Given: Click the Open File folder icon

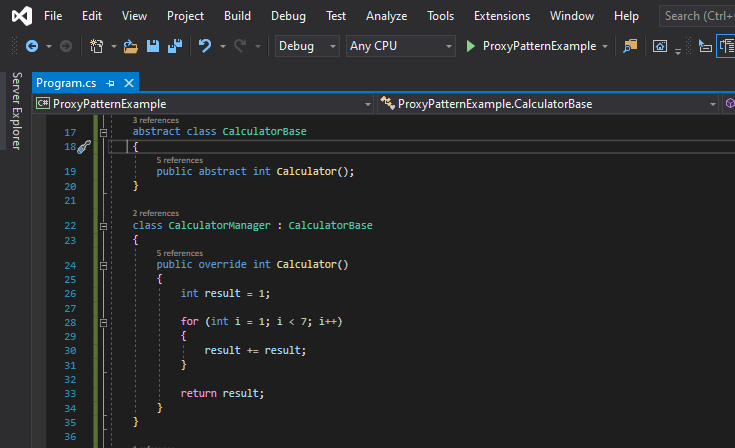Looking at the screenshot, I should pos(130,46).
